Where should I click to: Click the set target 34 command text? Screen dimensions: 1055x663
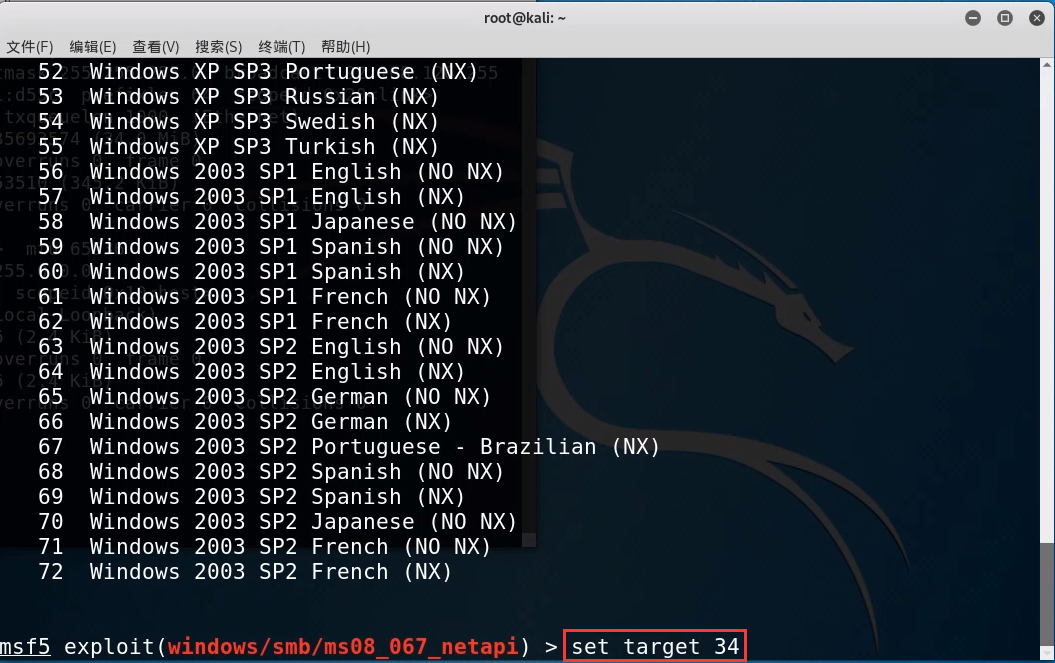coord(655,646)
